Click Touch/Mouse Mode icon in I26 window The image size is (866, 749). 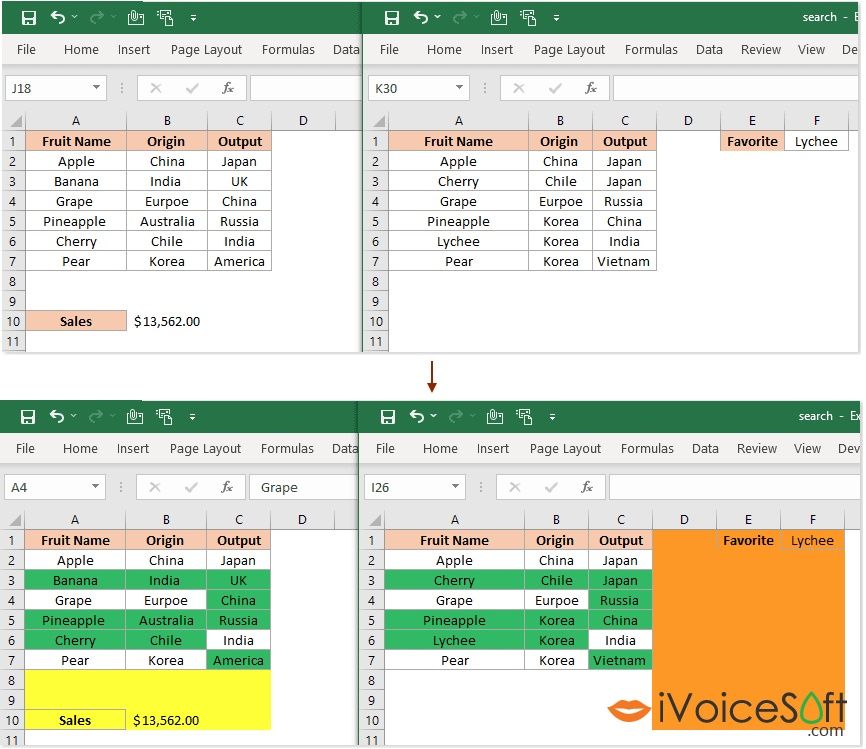(494, 417)
